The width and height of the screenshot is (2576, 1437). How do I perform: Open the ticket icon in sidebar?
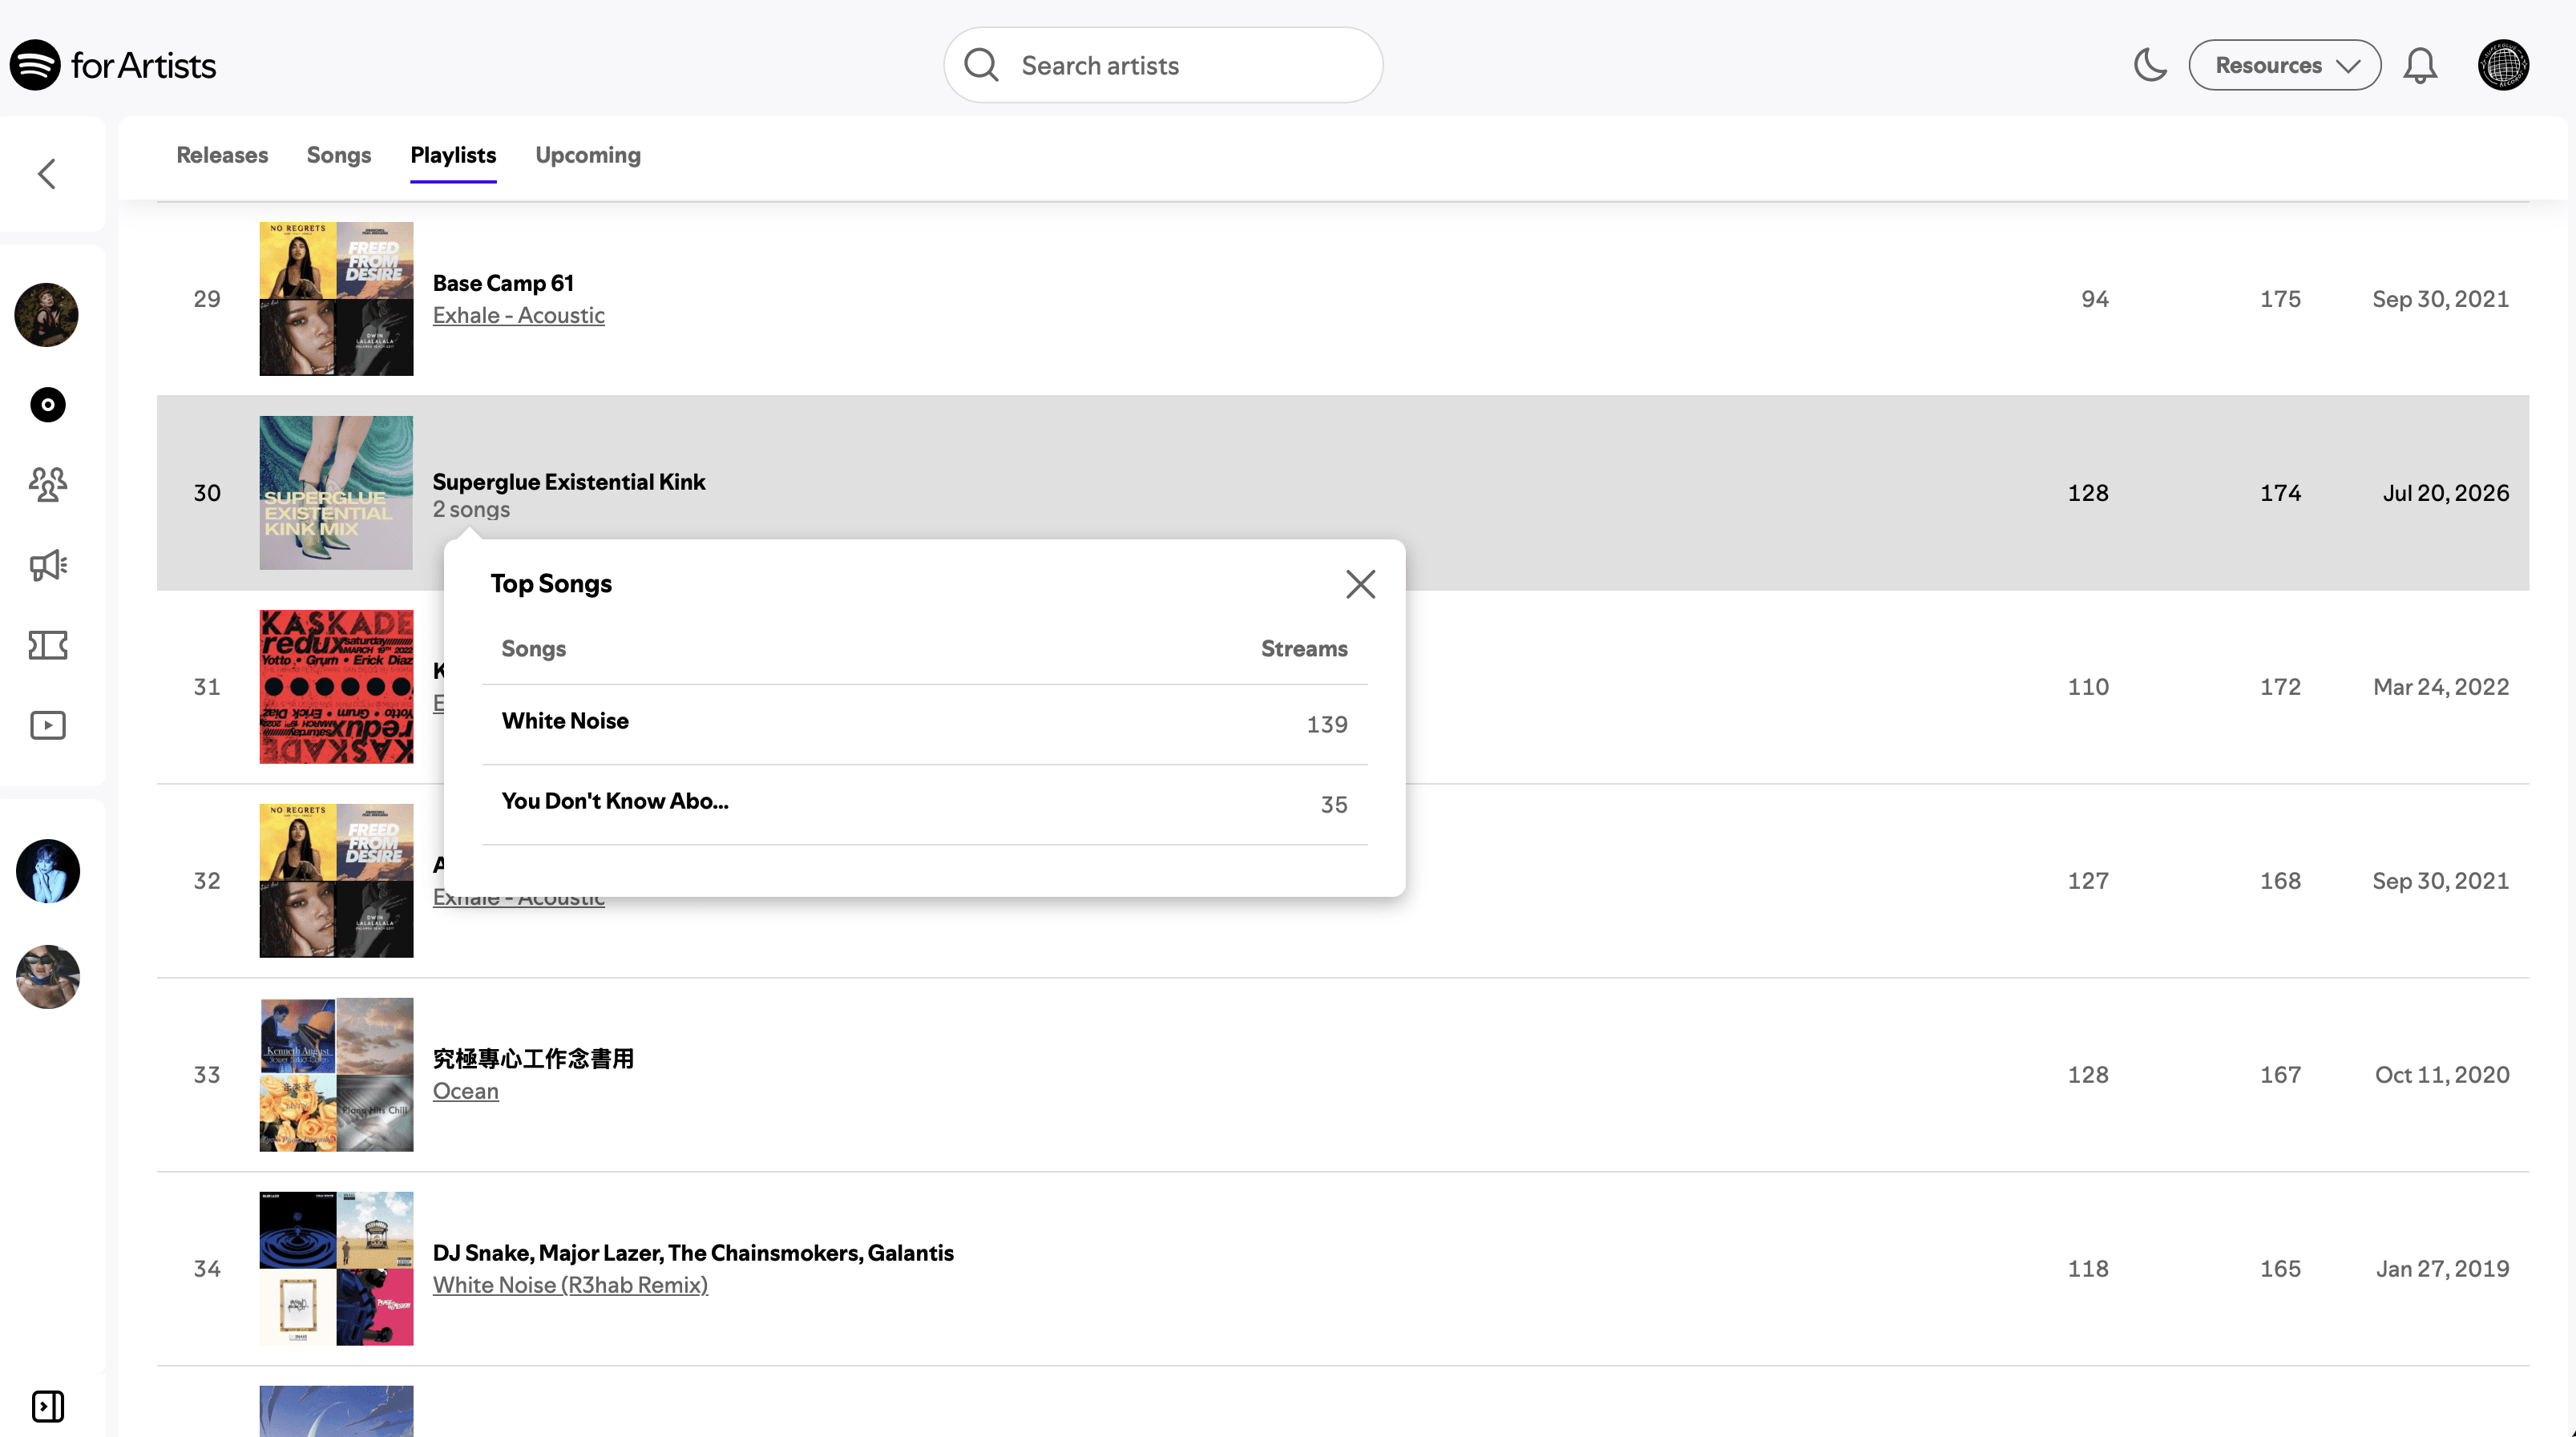(48, 645)
